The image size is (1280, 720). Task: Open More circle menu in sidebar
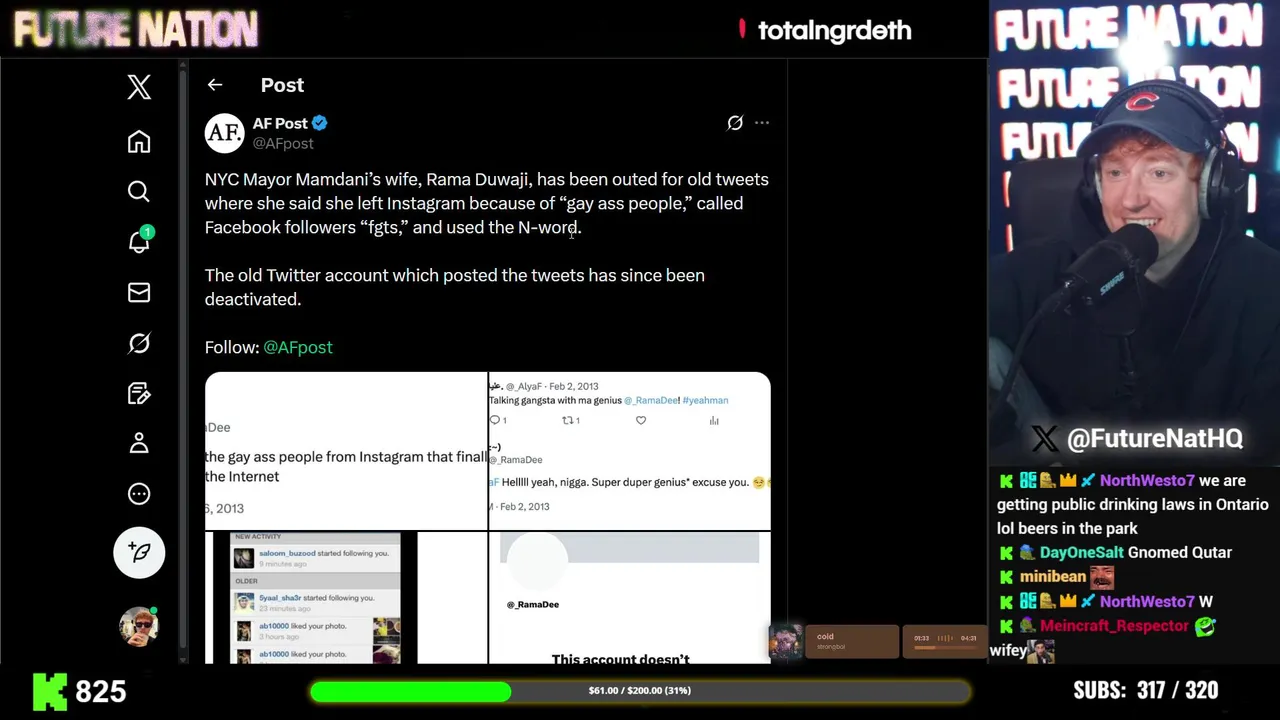pyautogui.click(x=139, y=494)
